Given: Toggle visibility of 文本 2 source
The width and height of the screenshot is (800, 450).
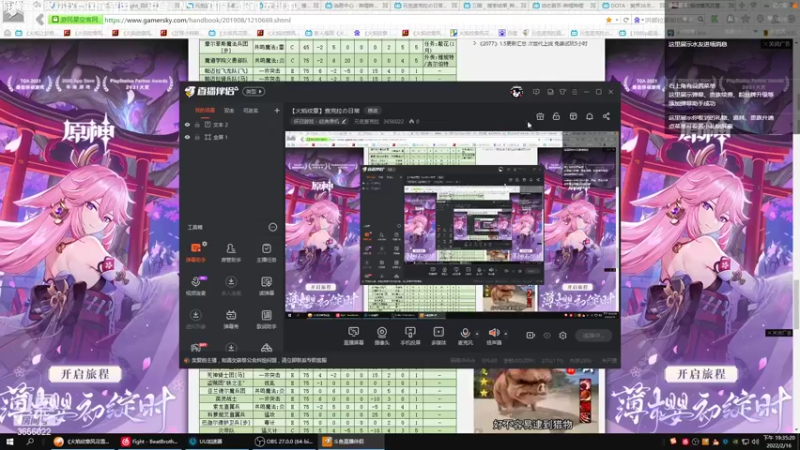Looking at the screenshot, I should (x=187, y=124).
